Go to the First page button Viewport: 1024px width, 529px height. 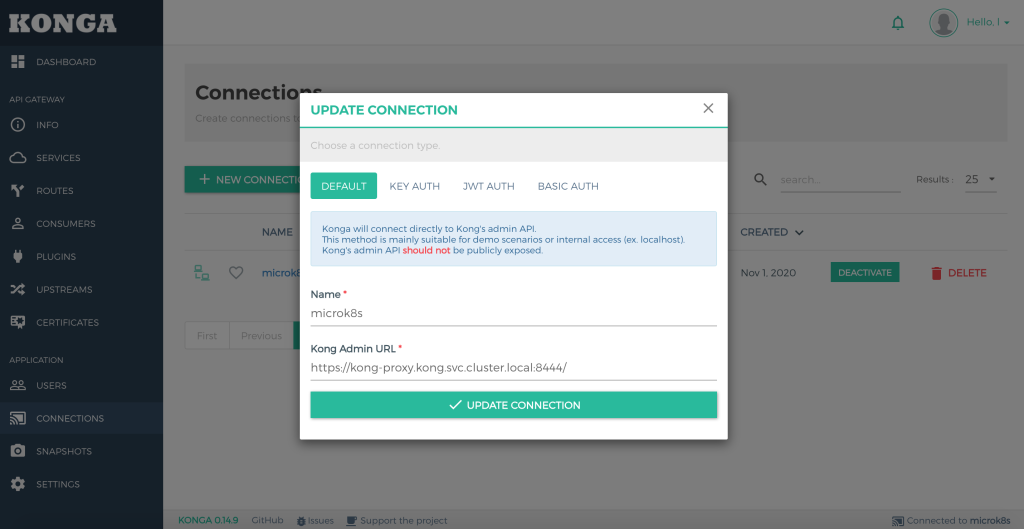(207, 336)
